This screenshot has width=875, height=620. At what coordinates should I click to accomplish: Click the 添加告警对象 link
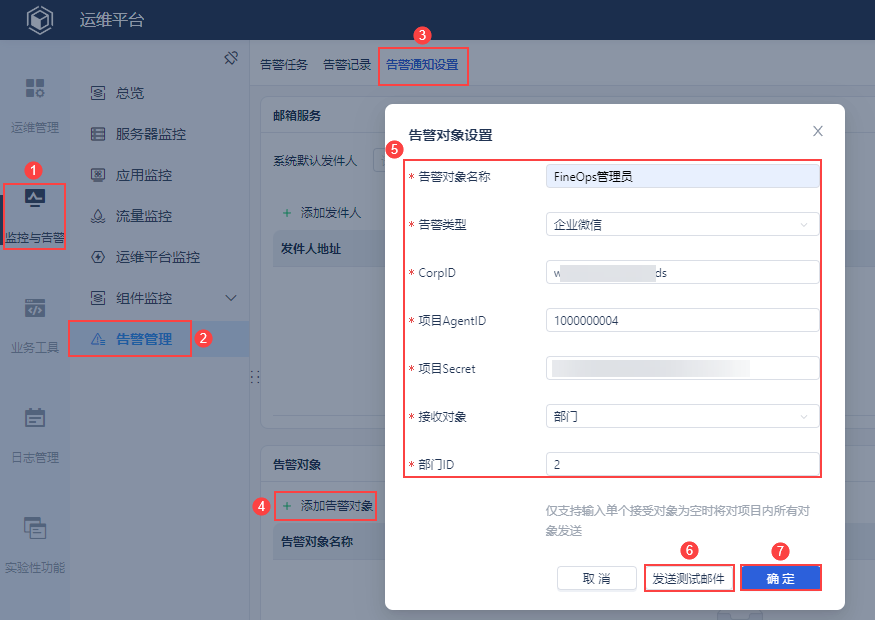point(336,506)
